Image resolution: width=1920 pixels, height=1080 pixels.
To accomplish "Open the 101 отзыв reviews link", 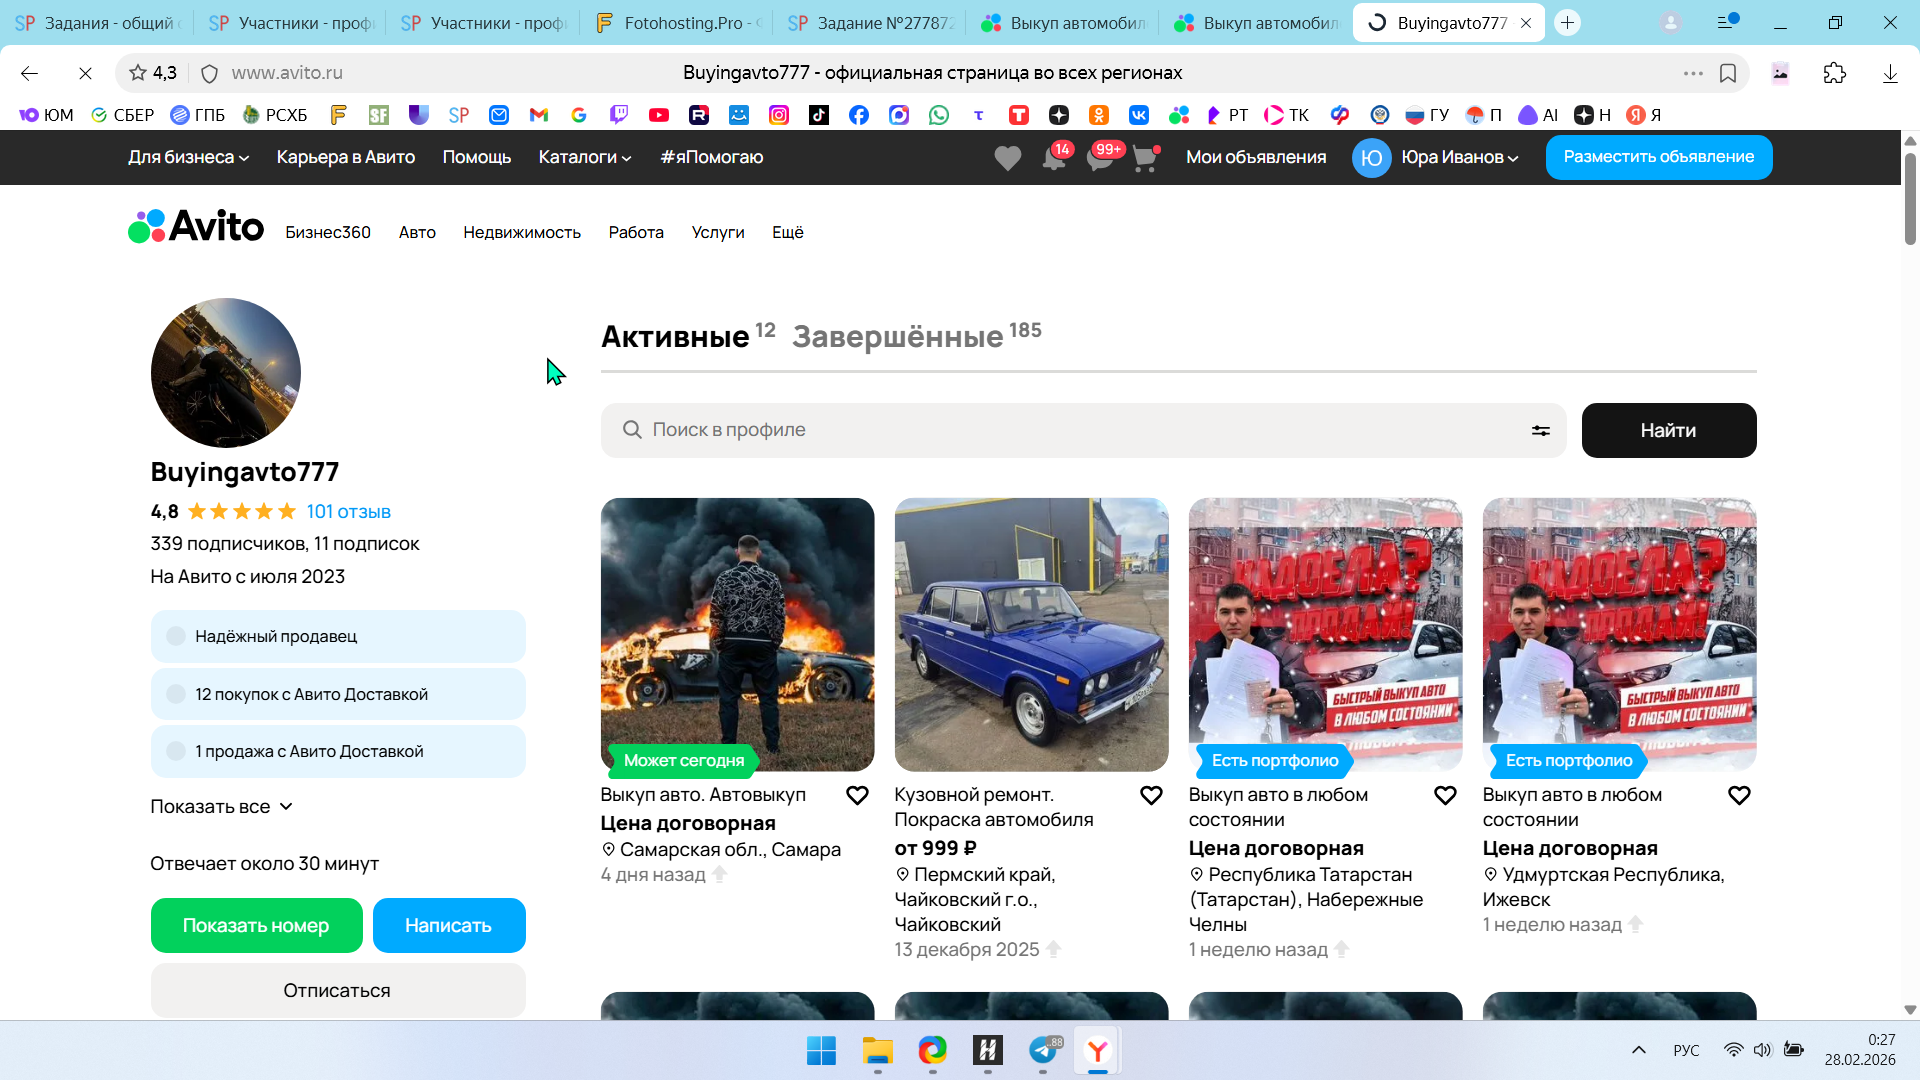I will click(348, 512).
